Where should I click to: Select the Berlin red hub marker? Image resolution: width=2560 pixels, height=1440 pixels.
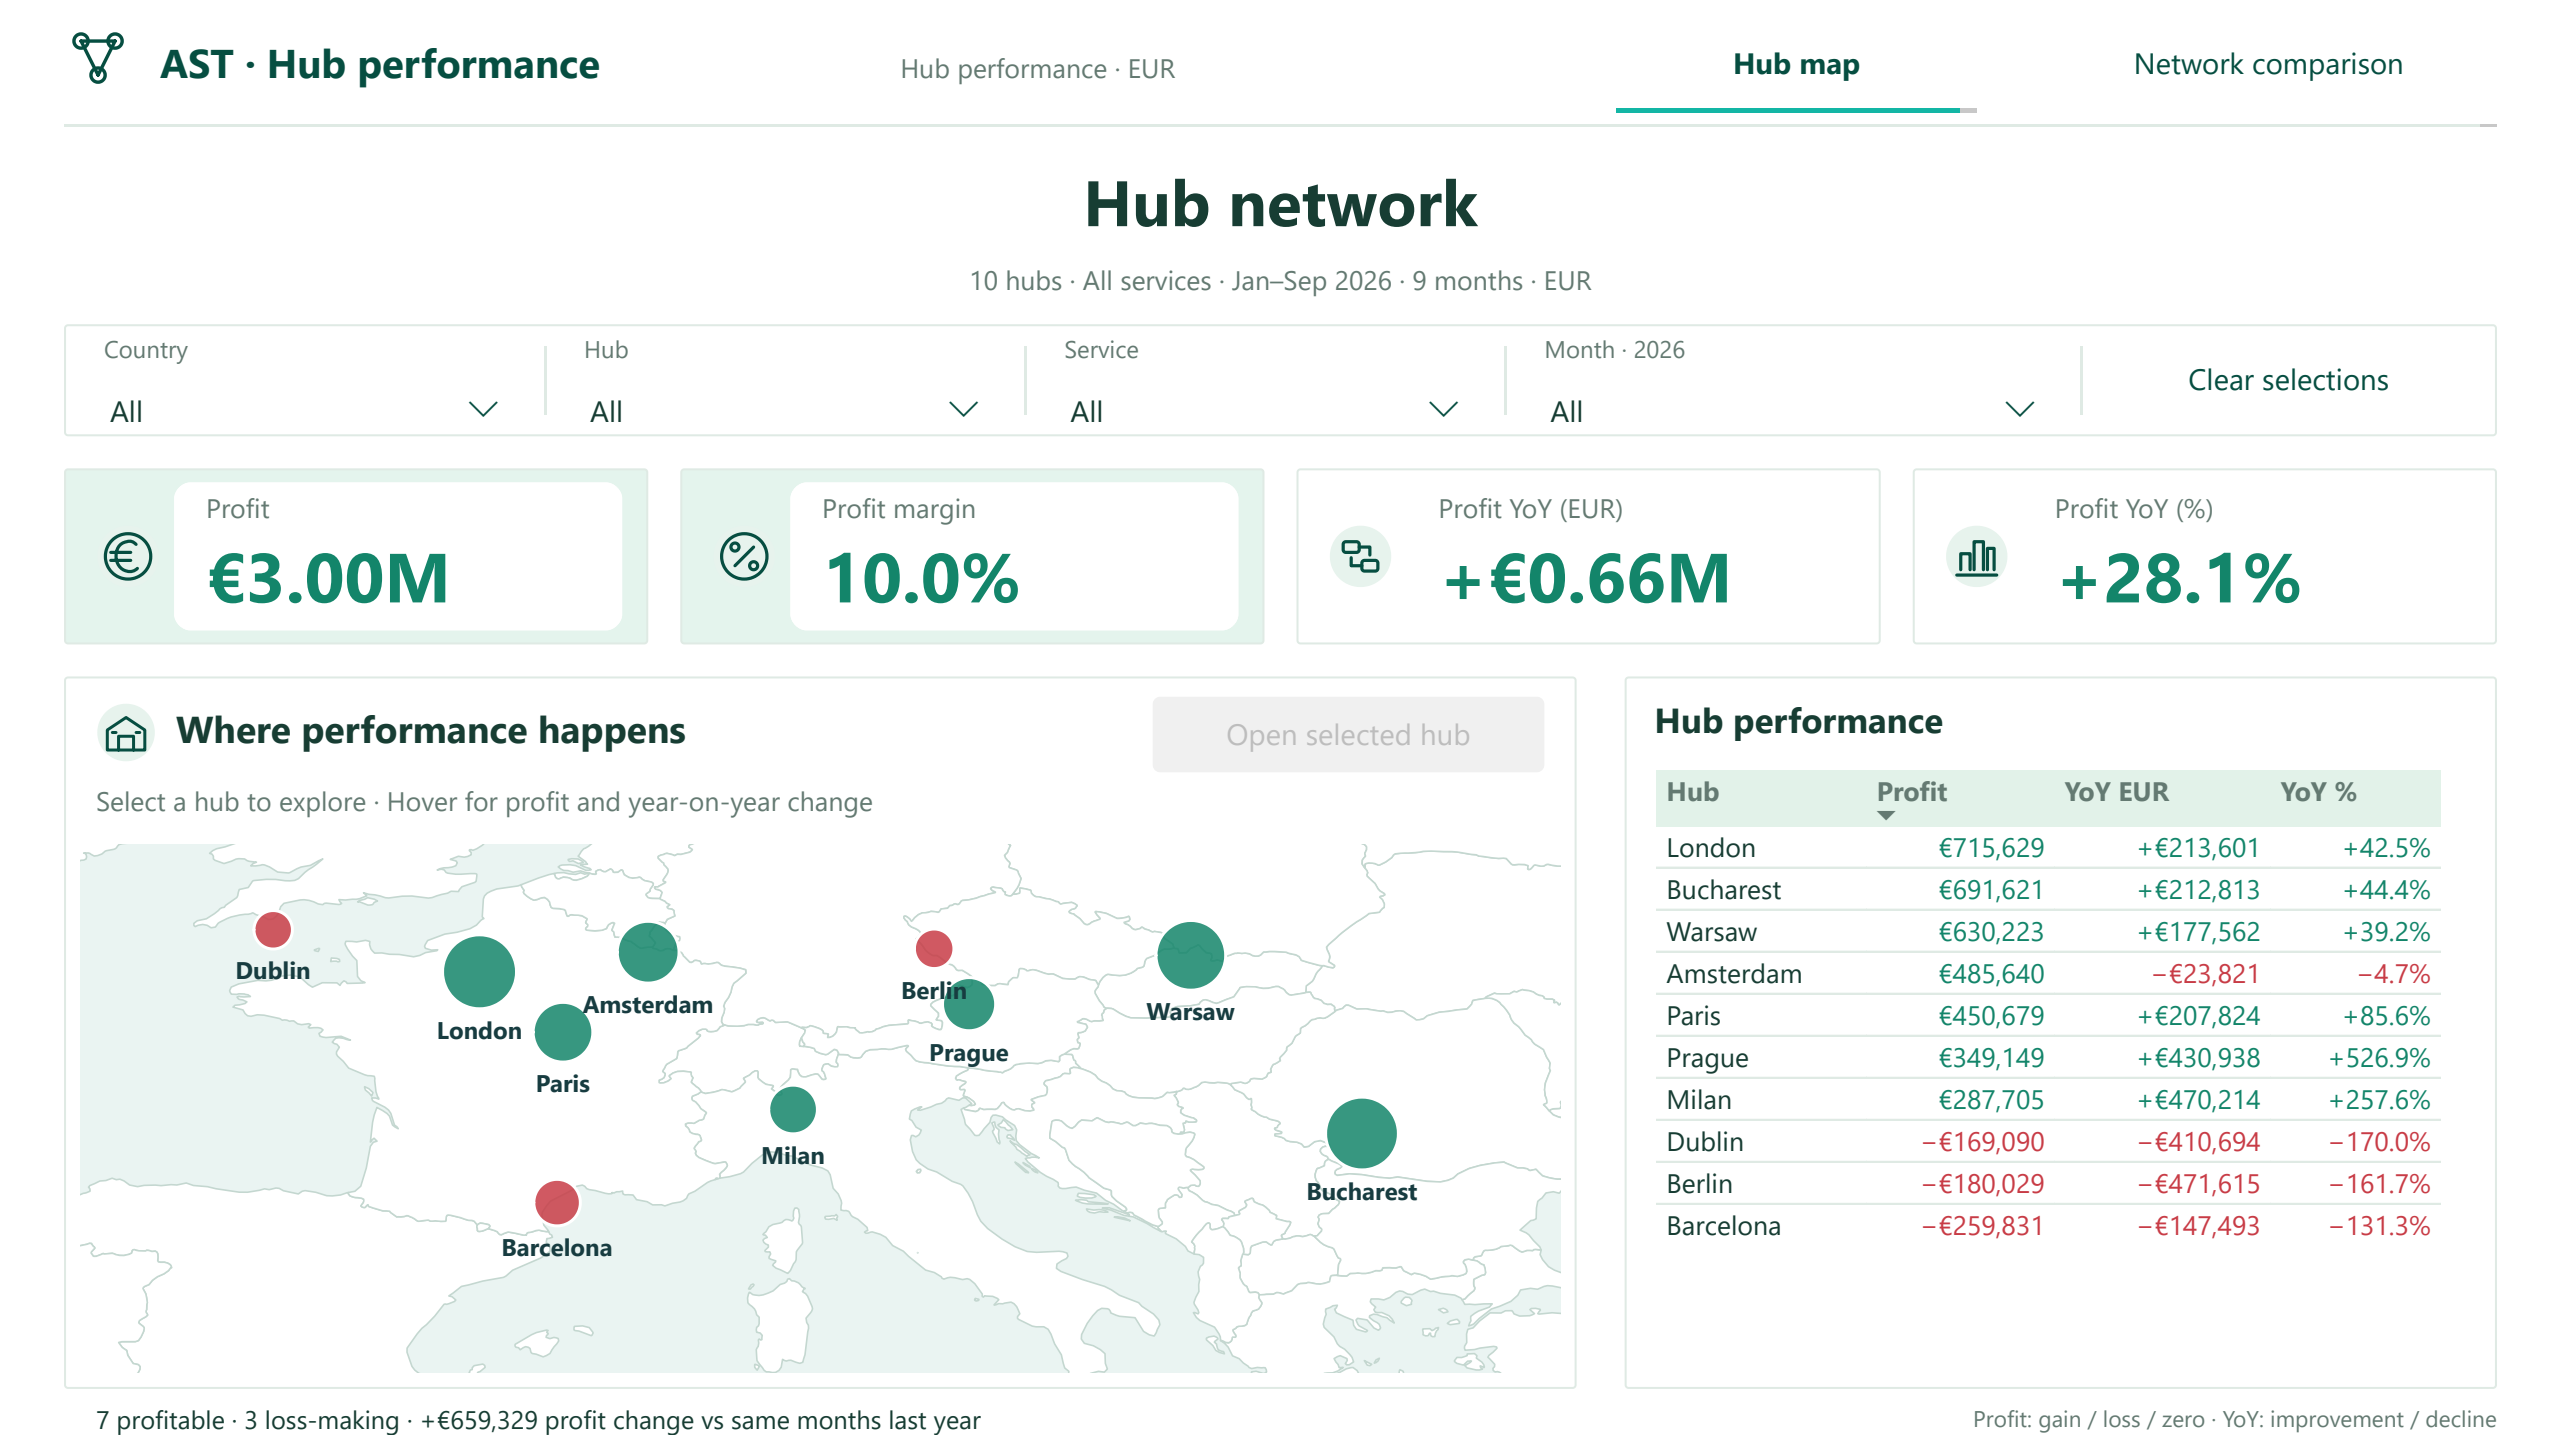934,948
